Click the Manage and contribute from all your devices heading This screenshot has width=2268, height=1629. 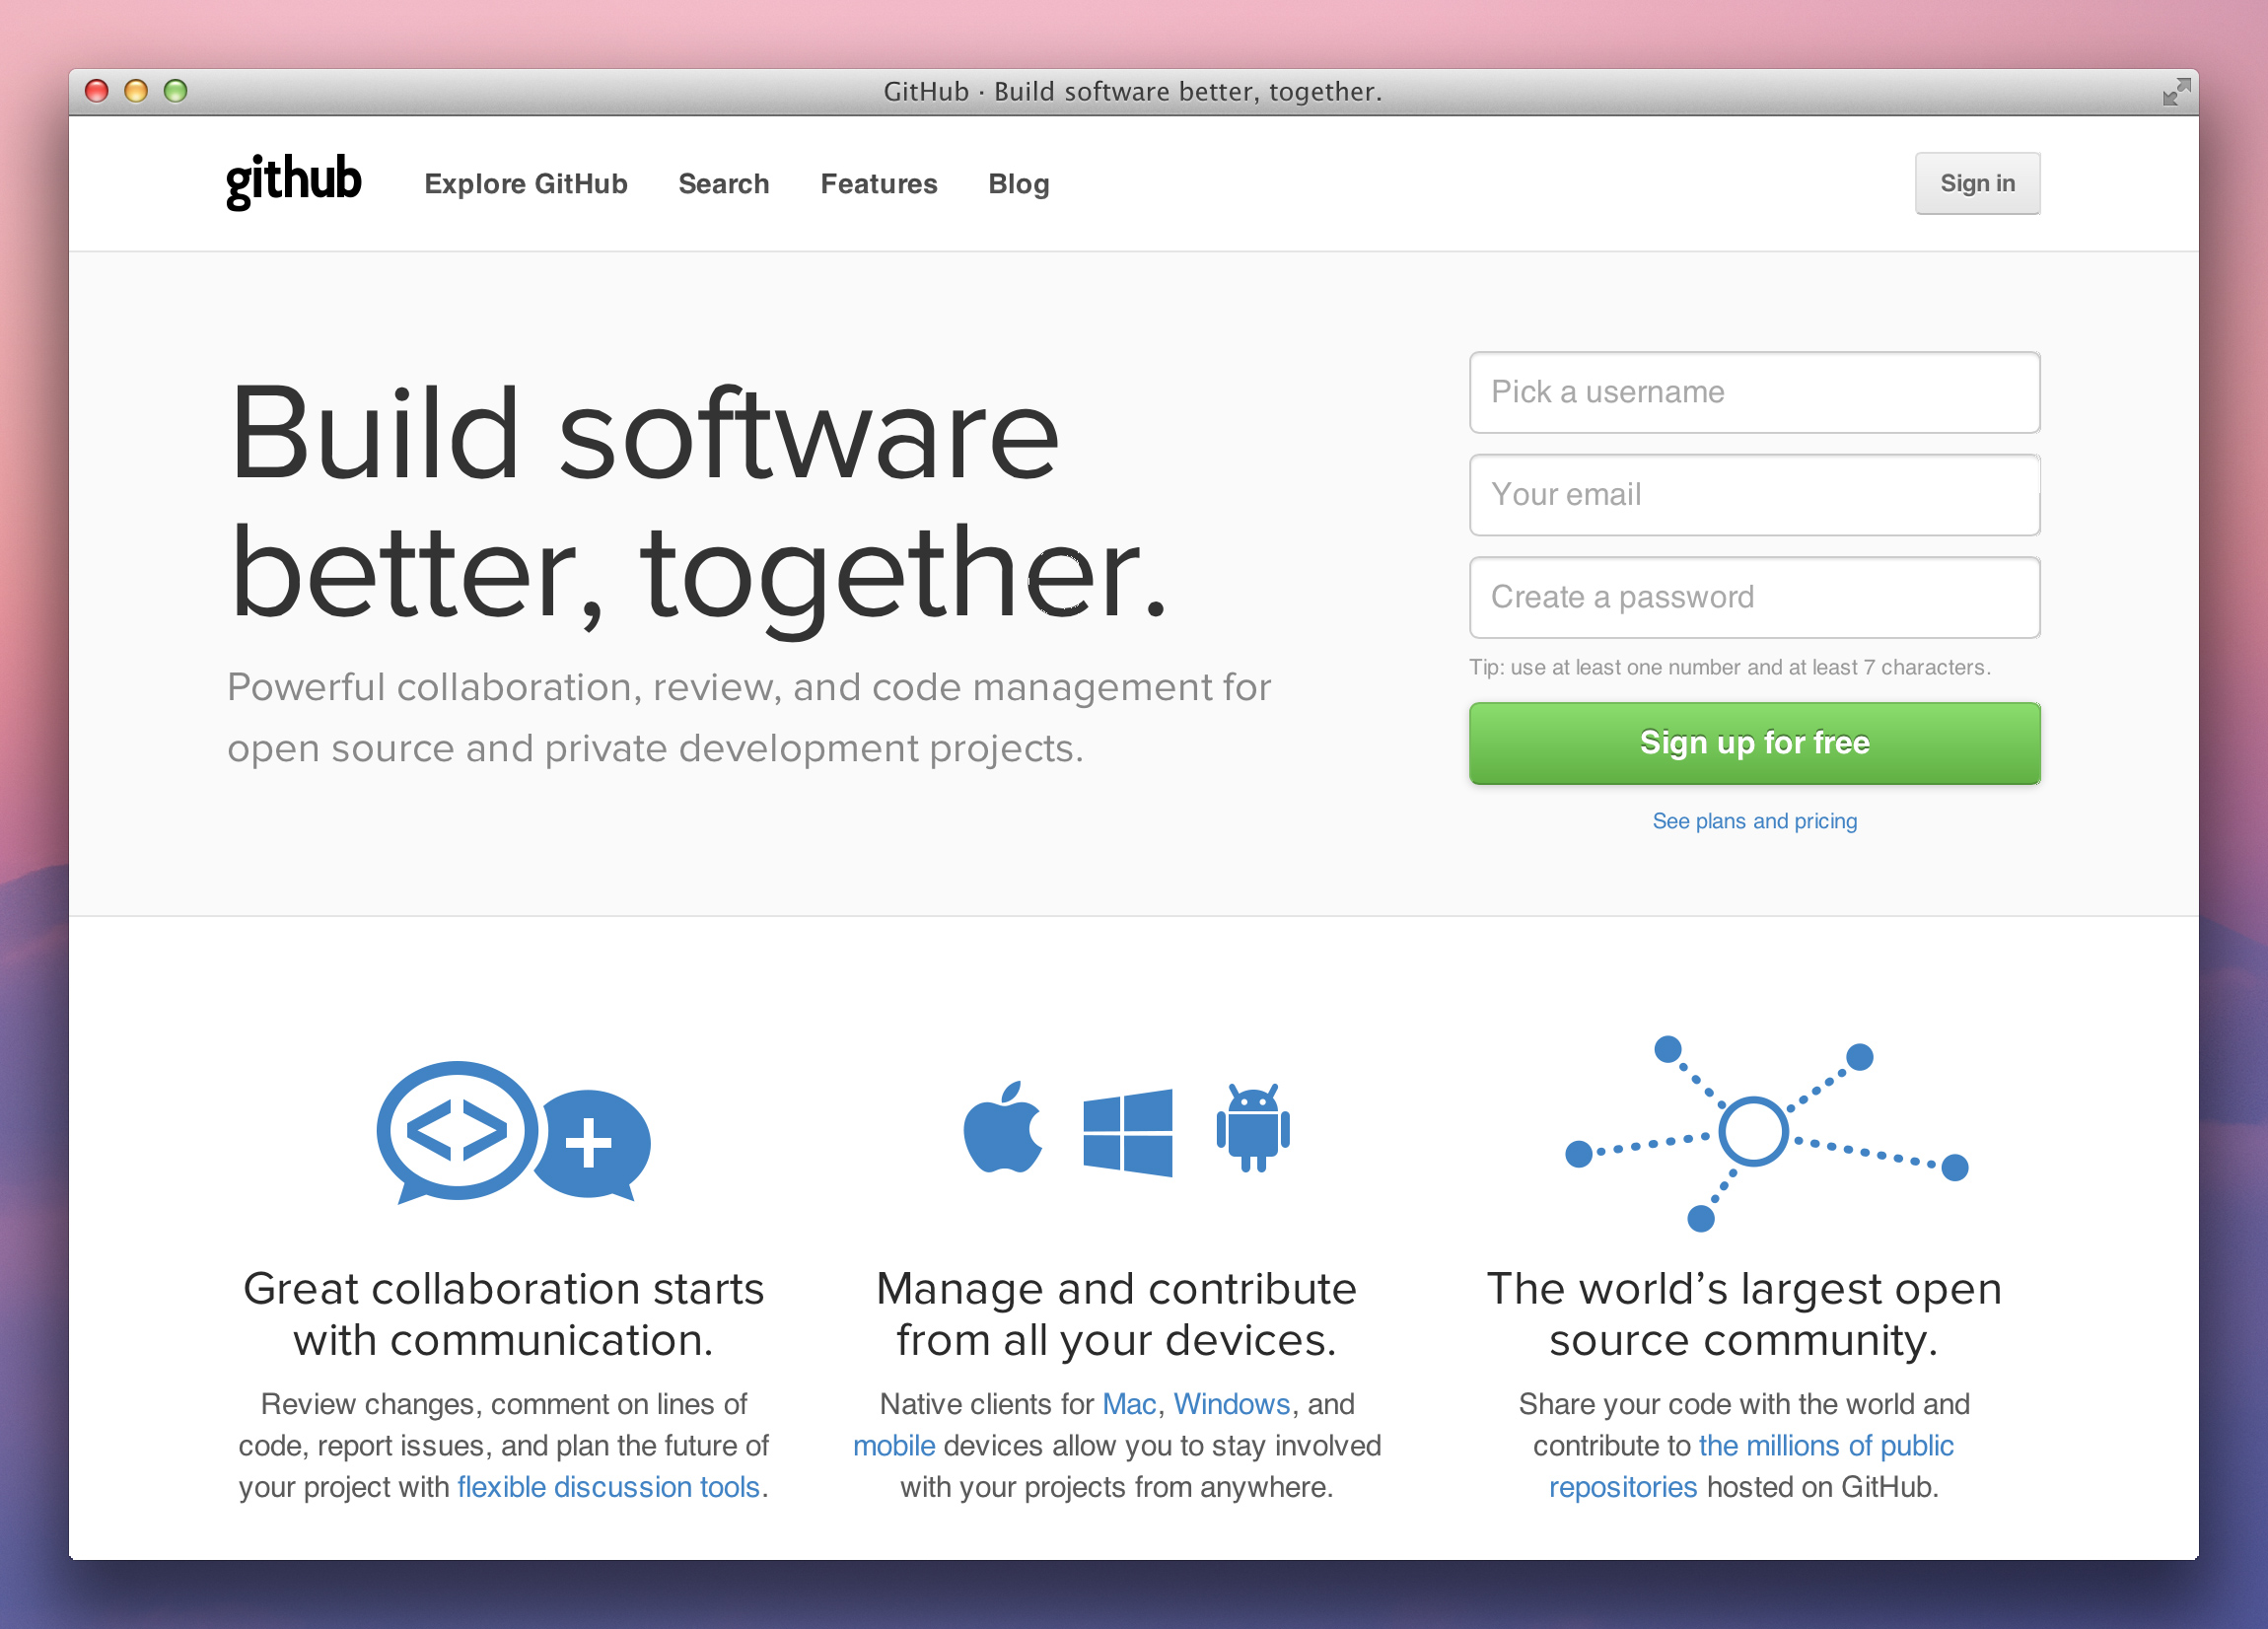tap(1116, 1314)
